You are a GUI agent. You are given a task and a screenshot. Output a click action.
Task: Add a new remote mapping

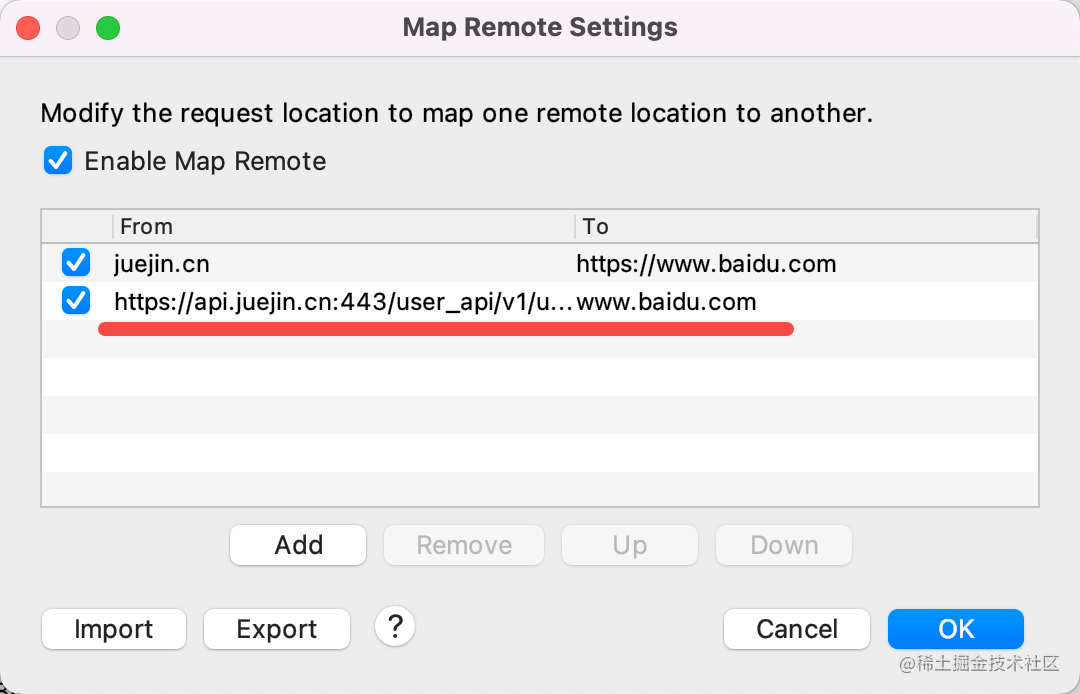[x=298, y=545]
